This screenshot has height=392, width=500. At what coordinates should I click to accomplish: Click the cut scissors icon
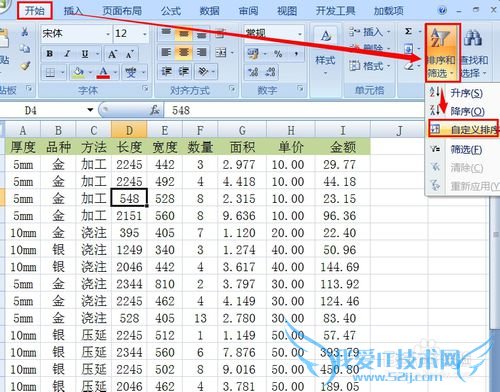pyautogui.click(x=25, y=32)
